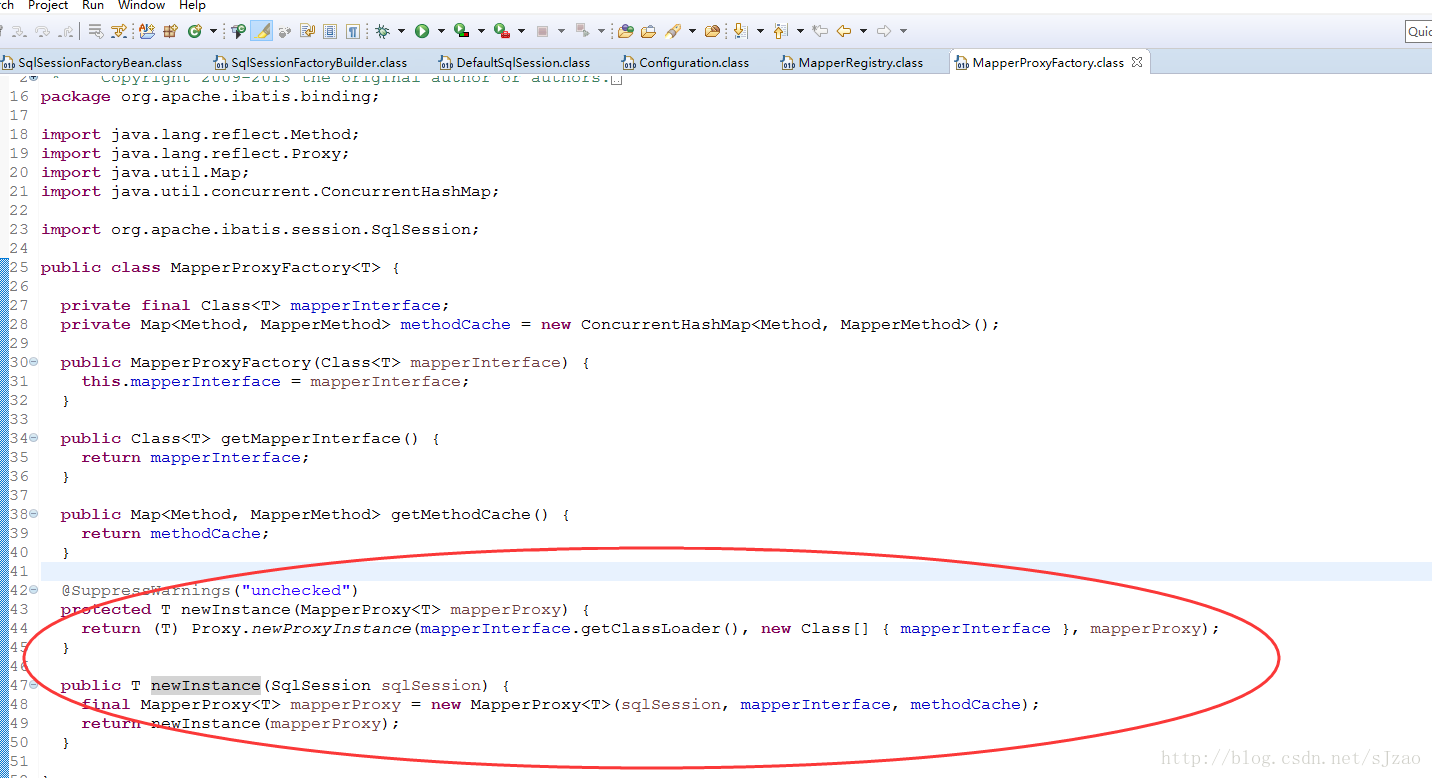
Task: Click the ConcurrentHashMap import line
Action: (270, 192)
